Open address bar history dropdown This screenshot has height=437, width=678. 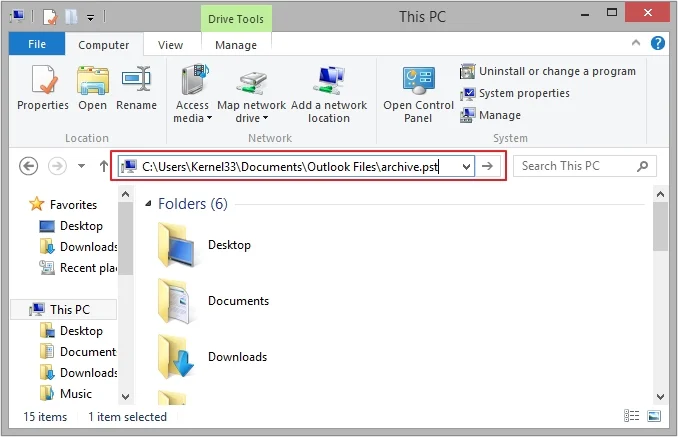click(466, 166)
